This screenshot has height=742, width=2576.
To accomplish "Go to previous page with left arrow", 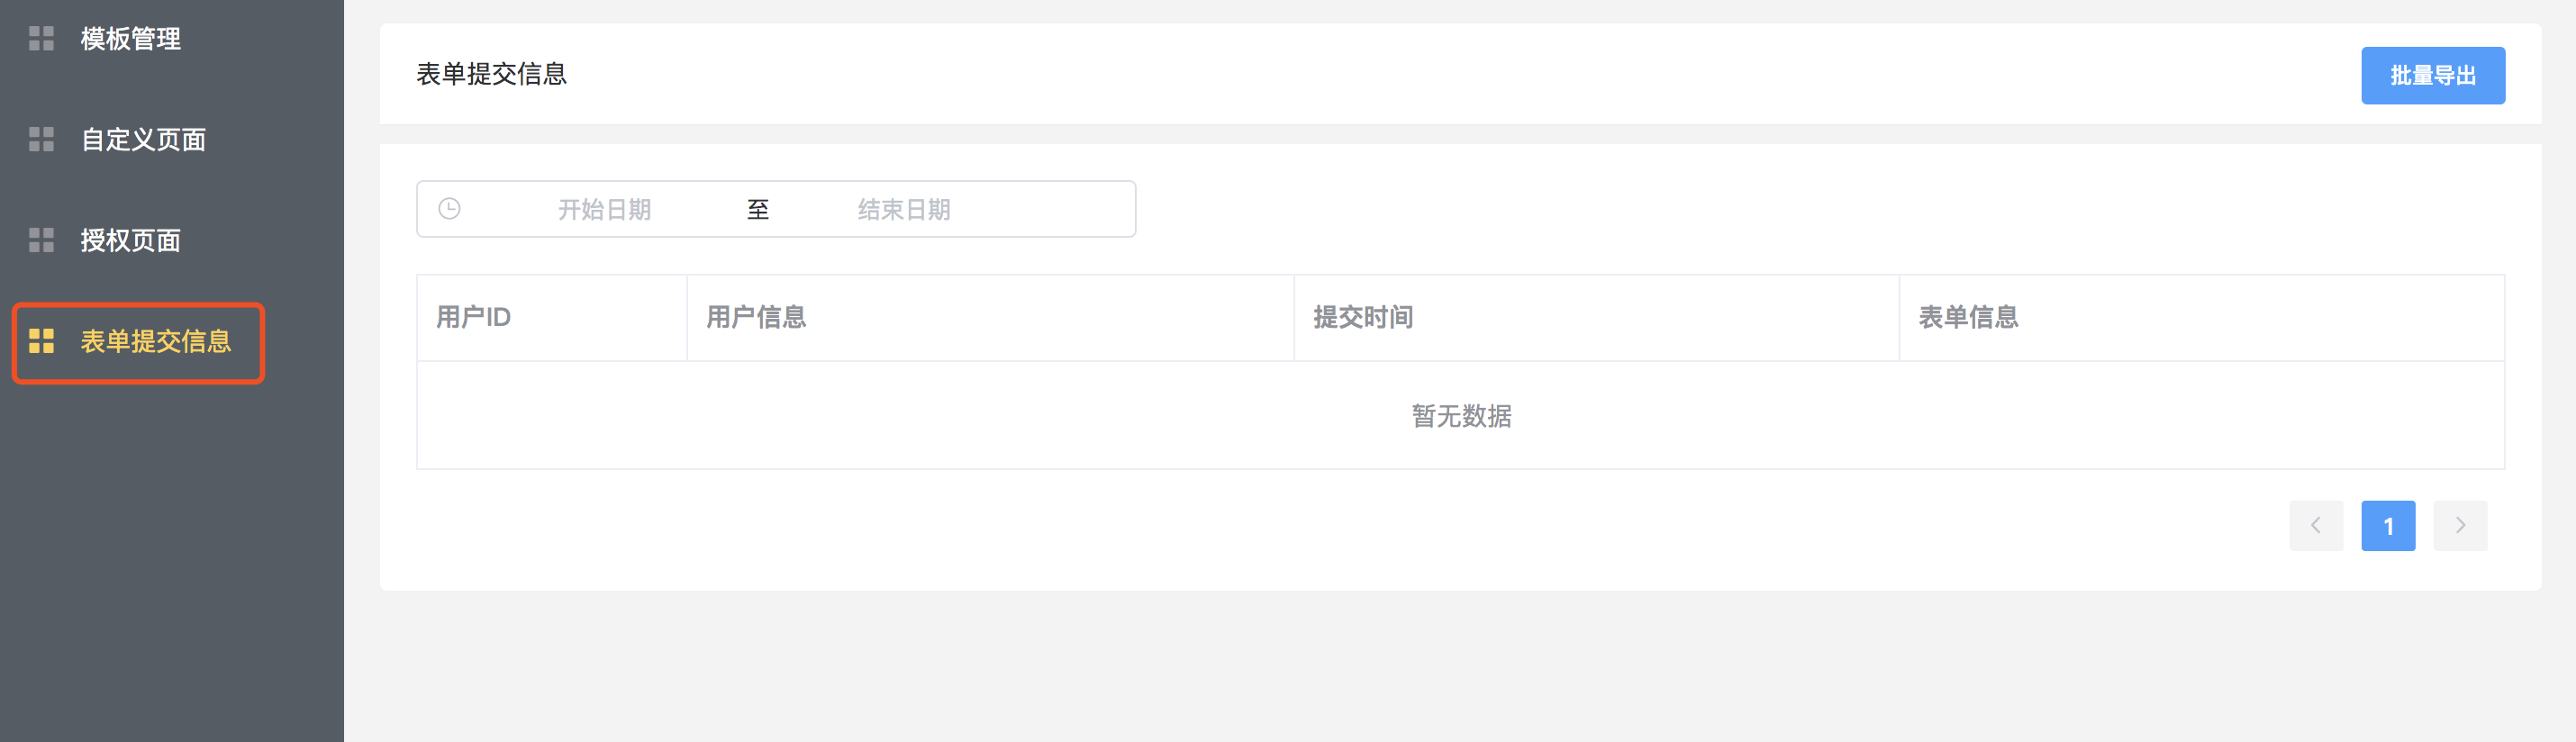I will 2316,526.
